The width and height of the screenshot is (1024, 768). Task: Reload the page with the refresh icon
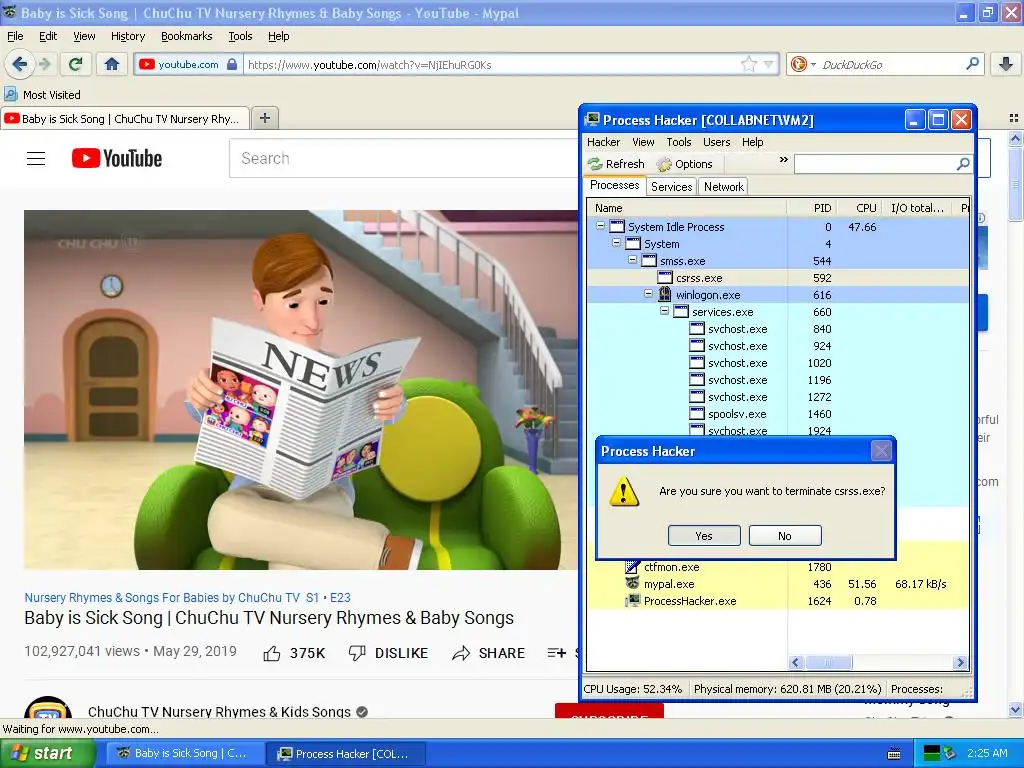(x=76, y=64)
